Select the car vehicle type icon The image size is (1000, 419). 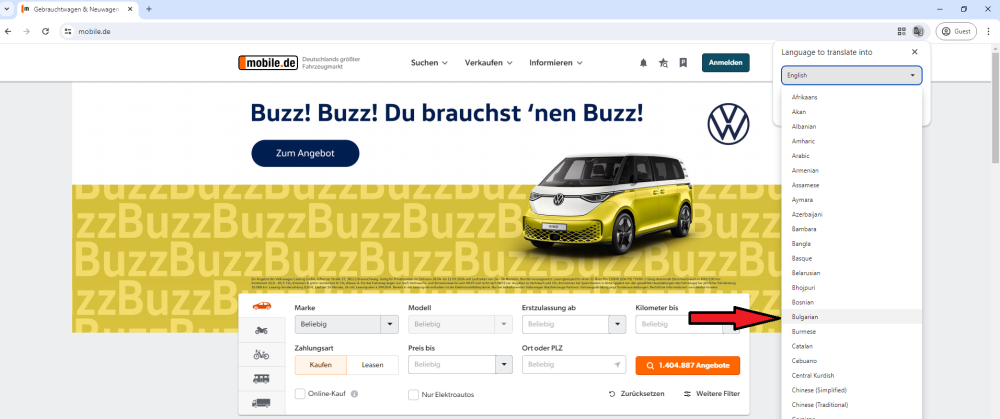click(261, 306)
